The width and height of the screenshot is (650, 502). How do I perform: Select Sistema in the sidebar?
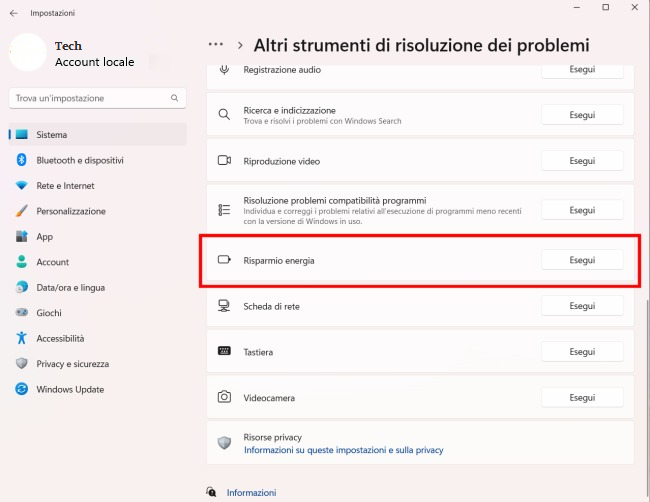tap(52, 135)
